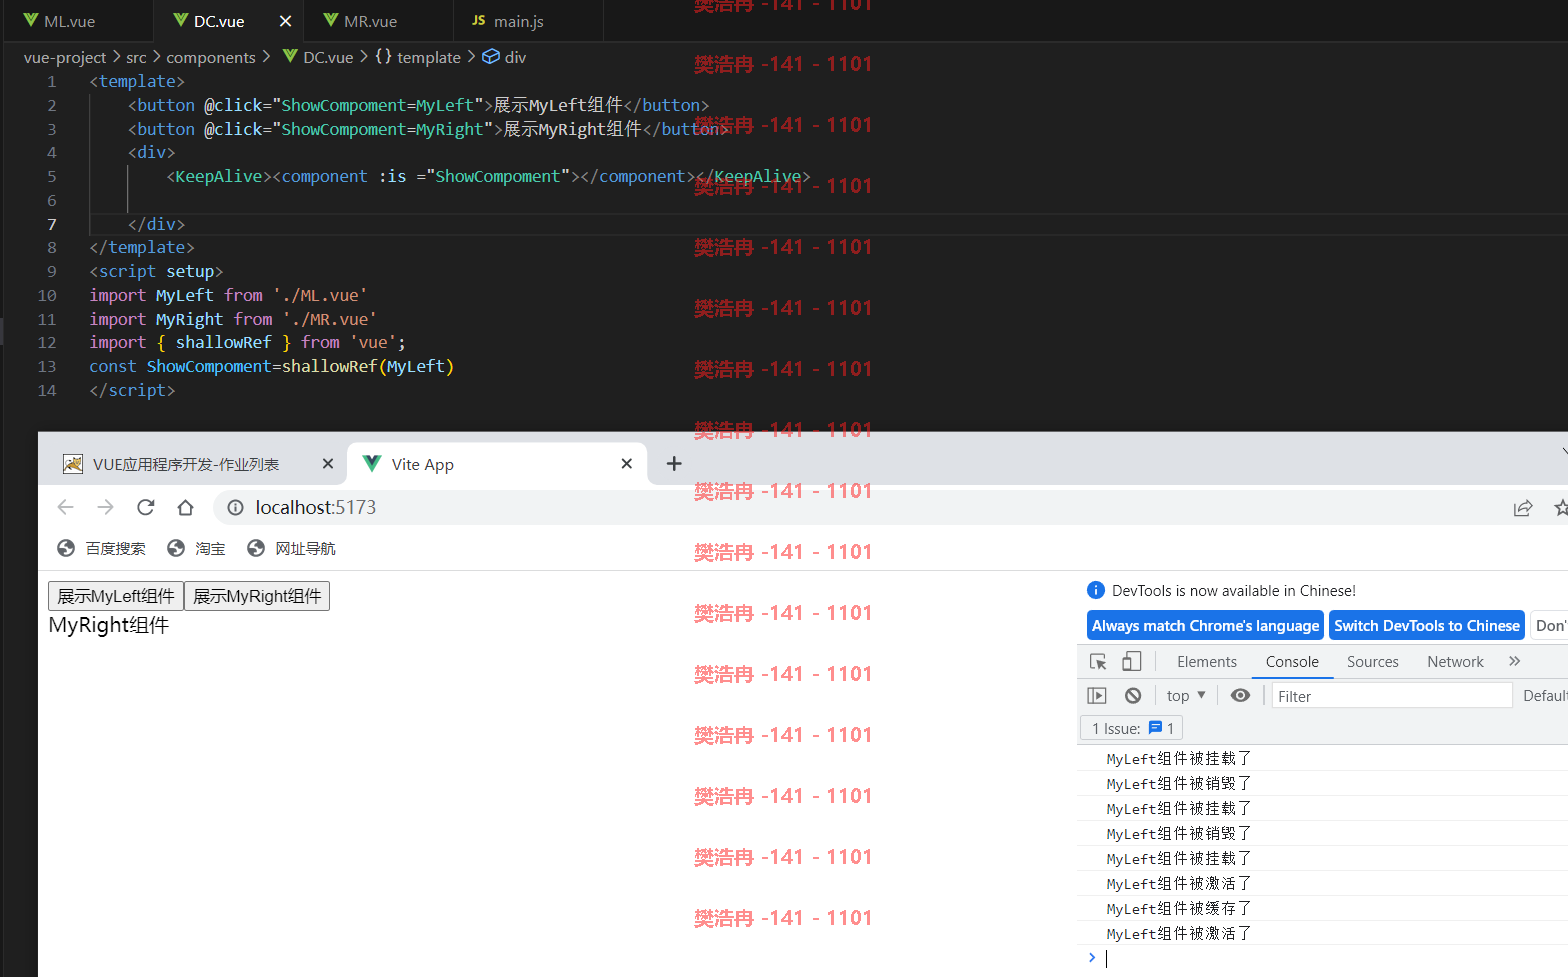
Task: Toggle the device toolbar icon
Action: point(1132,662)
